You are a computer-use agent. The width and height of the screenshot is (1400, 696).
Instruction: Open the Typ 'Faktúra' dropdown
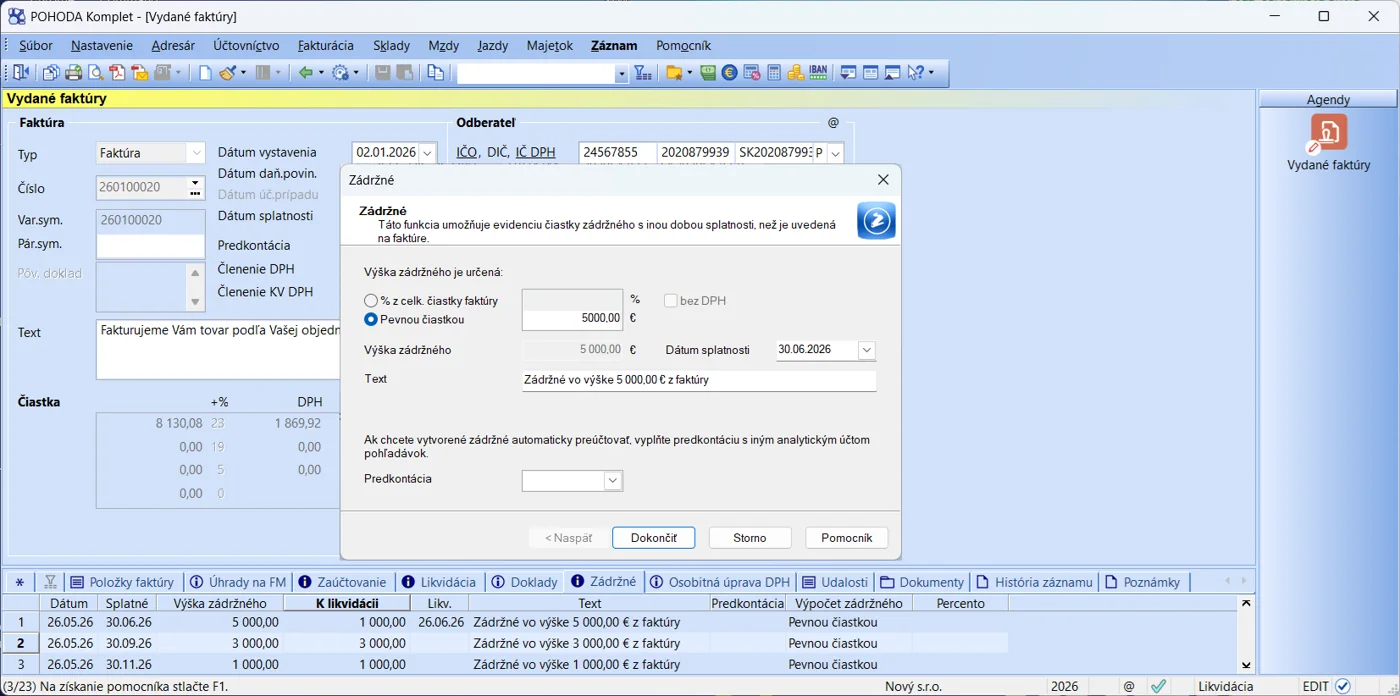pyautogui.click(x=196, y=153)
